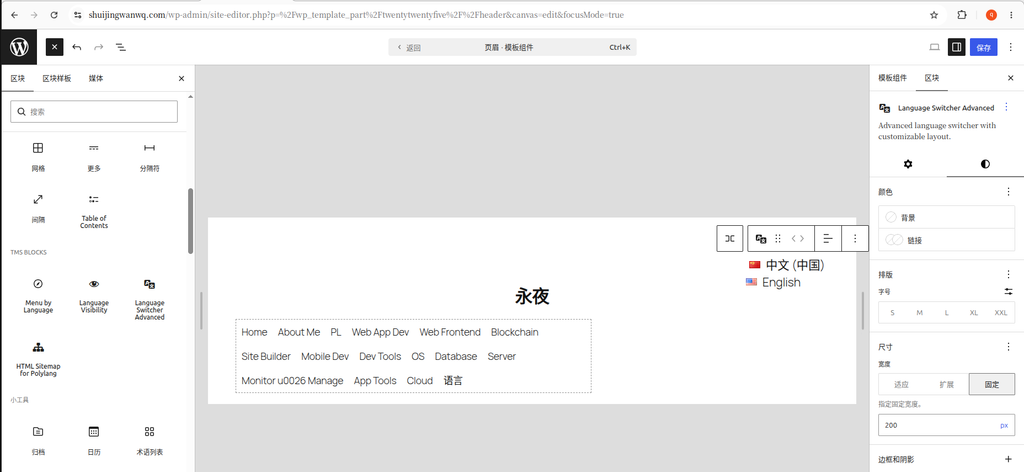1024x472 pixels.
Task: Click the Database navigation item
Action: point(456,356)
